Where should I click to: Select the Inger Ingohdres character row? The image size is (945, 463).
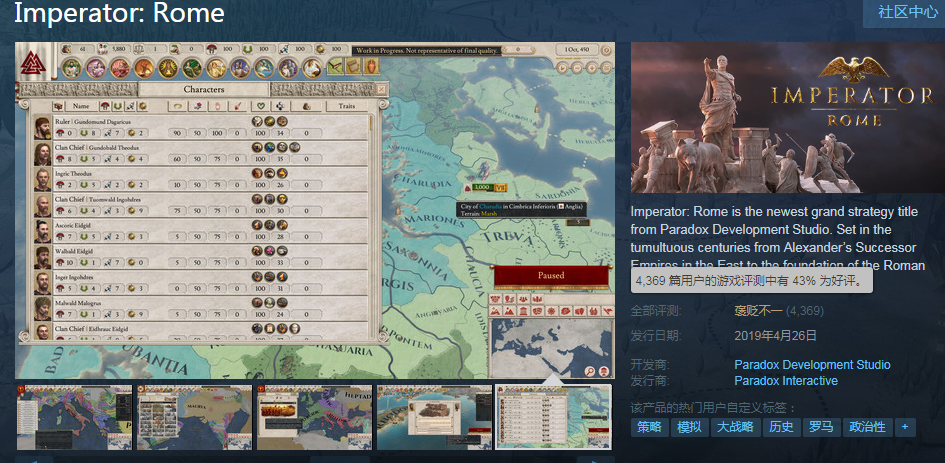coord(201,283)
